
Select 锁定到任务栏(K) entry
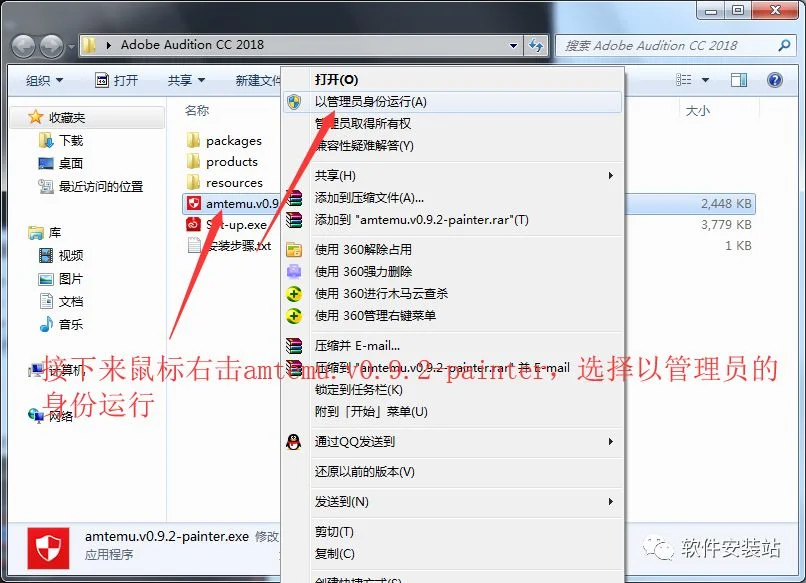pyautogui.click(x=452, y=390)
